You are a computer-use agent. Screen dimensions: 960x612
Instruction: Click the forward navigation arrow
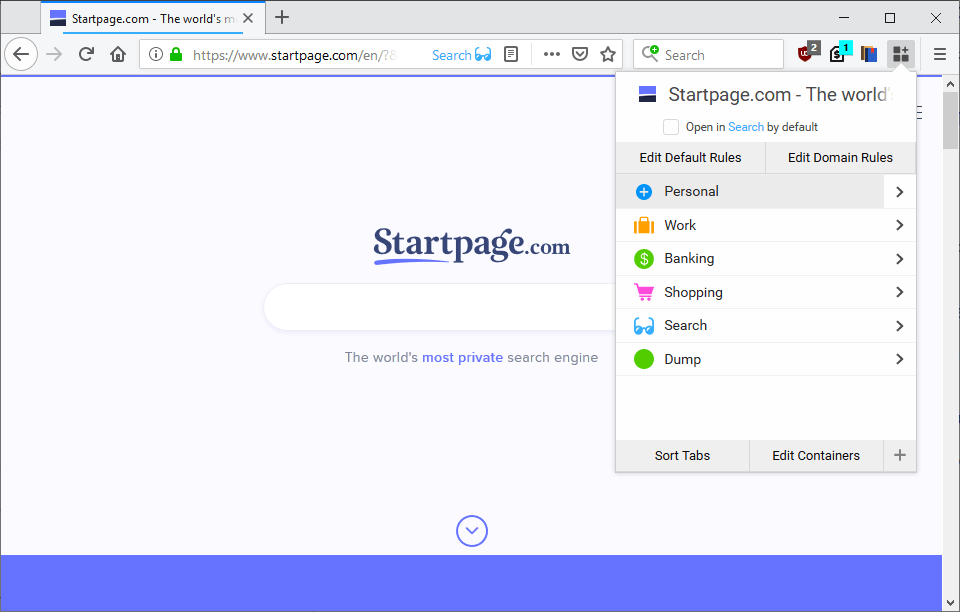[x=54, y=54]
